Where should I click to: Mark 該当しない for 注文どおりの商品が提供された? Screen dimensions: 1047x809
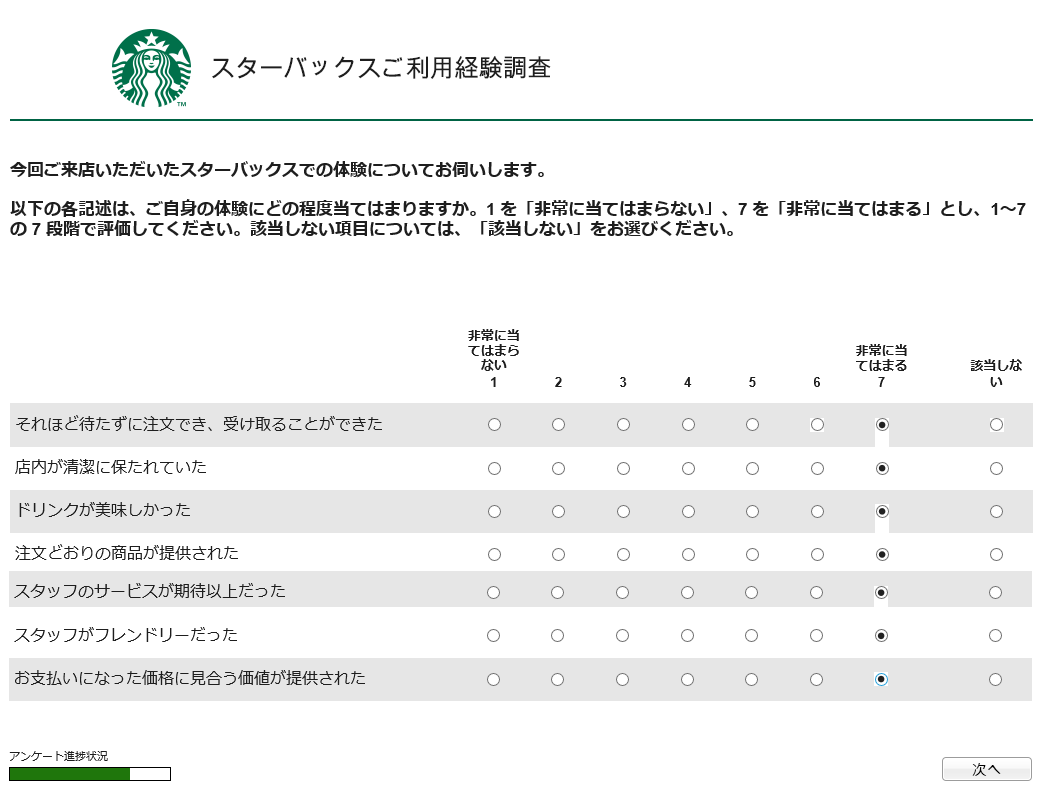(996, 555)
